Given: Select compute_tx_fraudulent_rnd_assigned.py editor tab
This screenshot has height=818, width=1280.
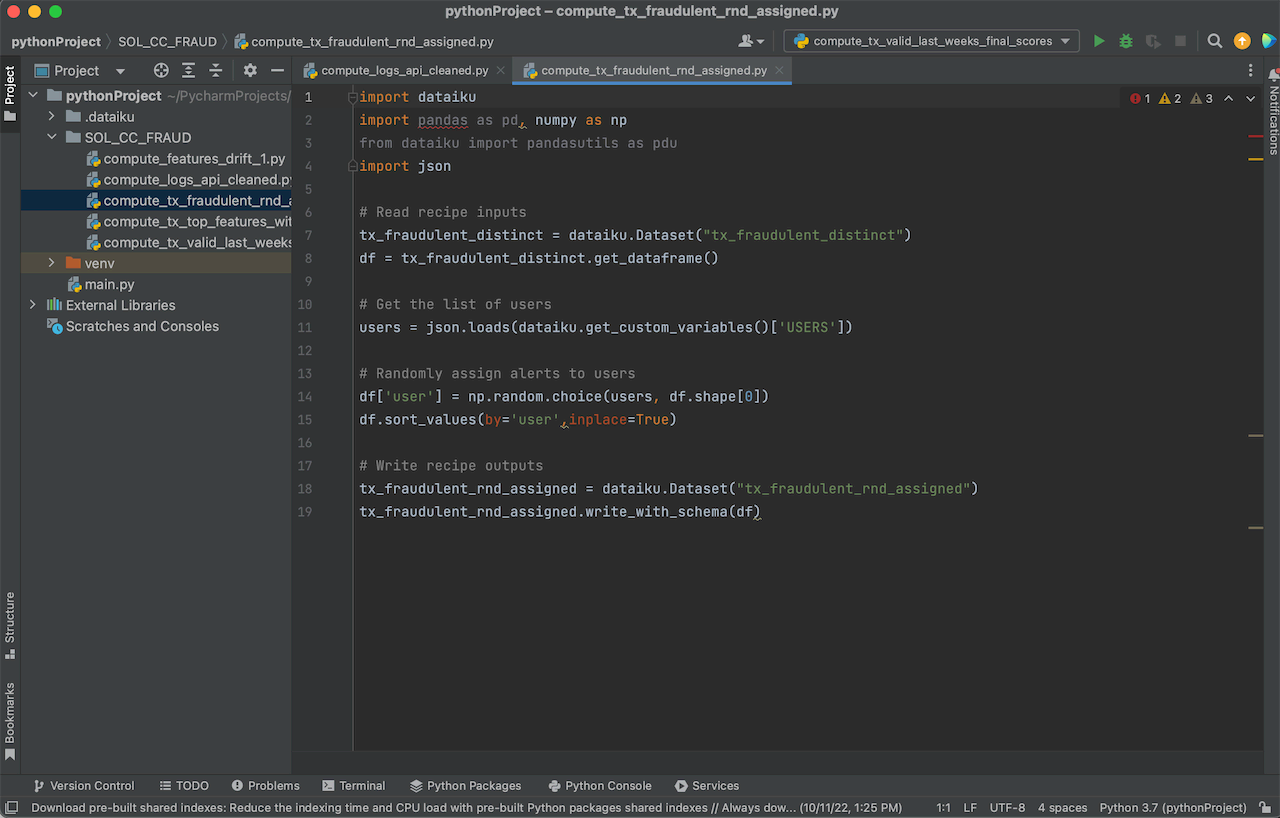Looking at the screenshot, I should 654,71.
